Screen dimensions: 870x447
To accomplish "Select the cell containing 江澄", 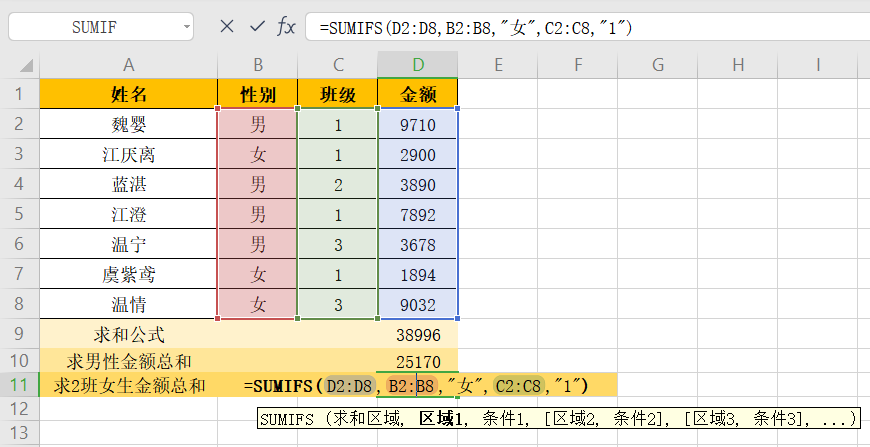I will [128, 214].
